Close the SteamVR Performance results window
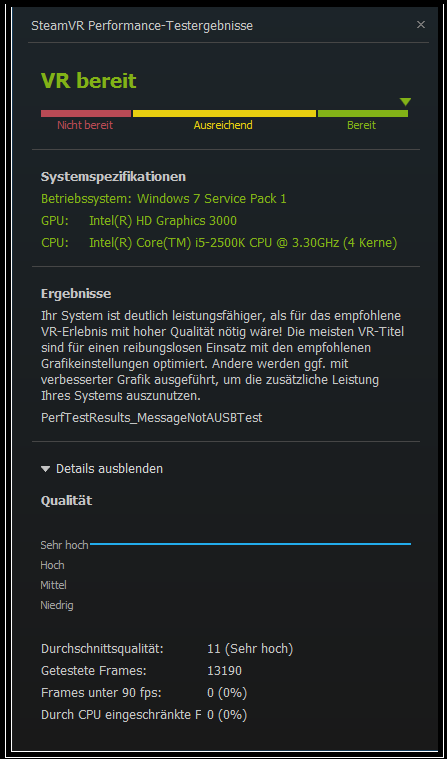447x759 pixels. pyautogui.click(x=420, y=25)
